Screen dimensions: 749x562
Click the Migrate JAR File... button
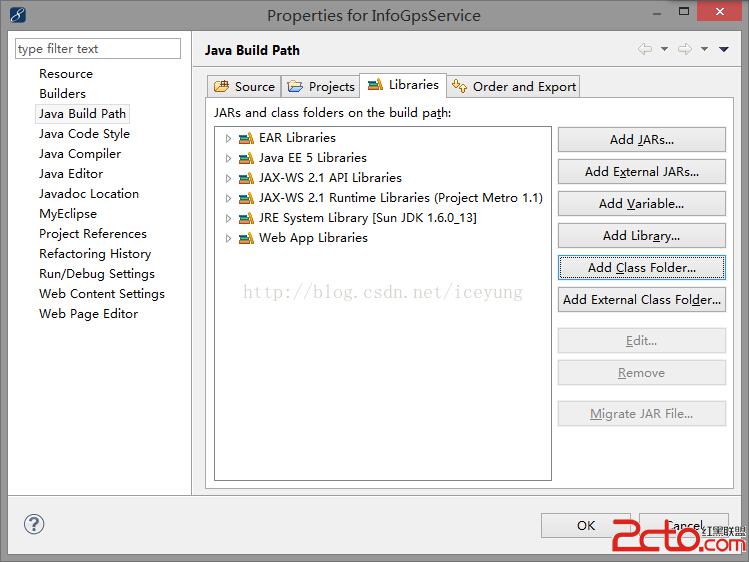coord(642,414)
